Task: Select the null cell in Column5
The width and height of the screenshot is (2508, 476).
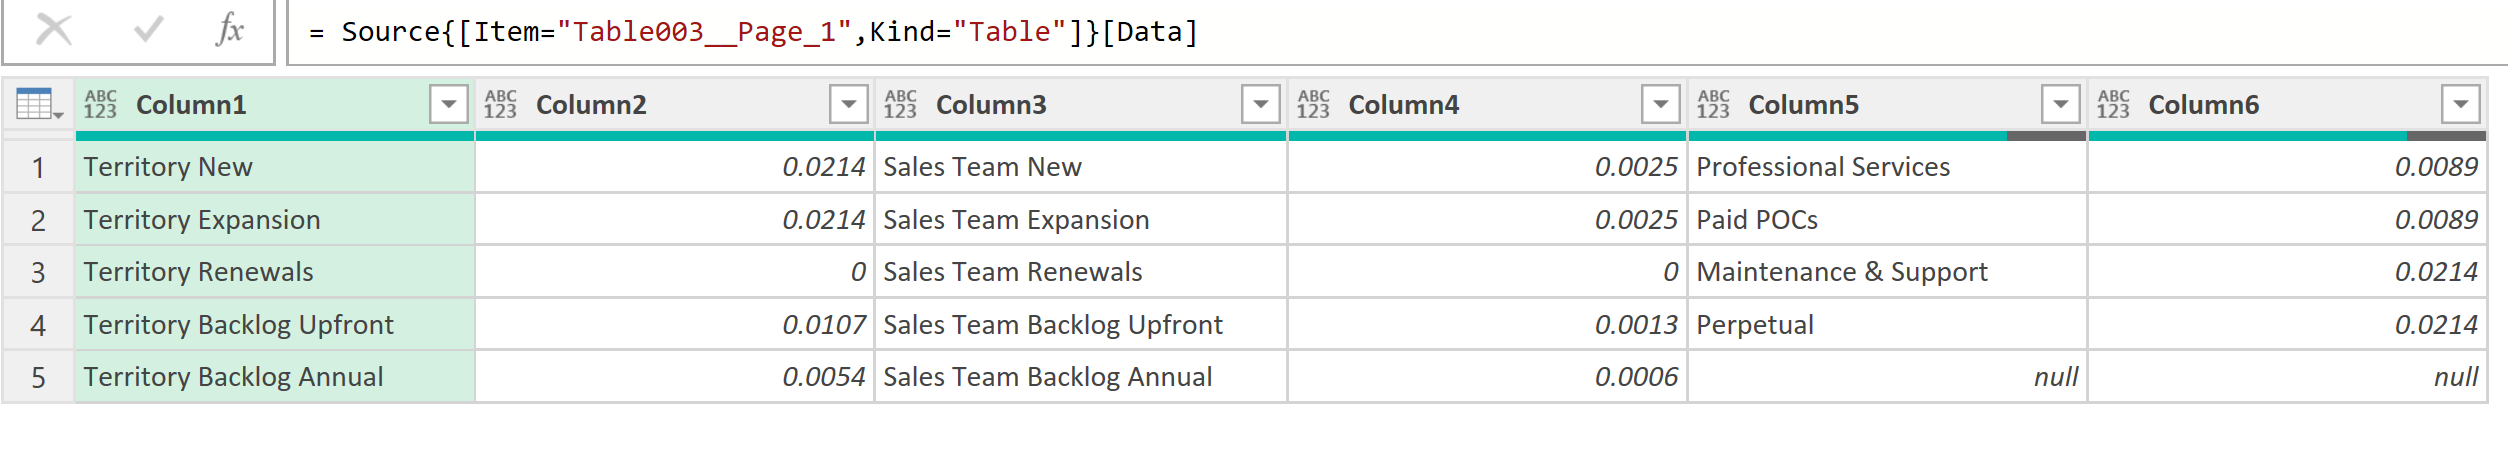Action: click(1888, 377)
